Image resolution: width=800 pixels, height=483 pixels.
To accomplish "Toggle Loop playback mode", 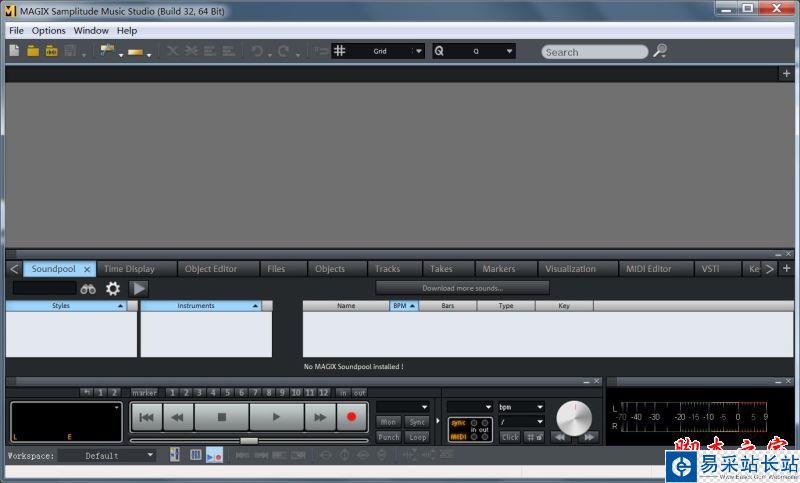I will click(x=417, y=437).
